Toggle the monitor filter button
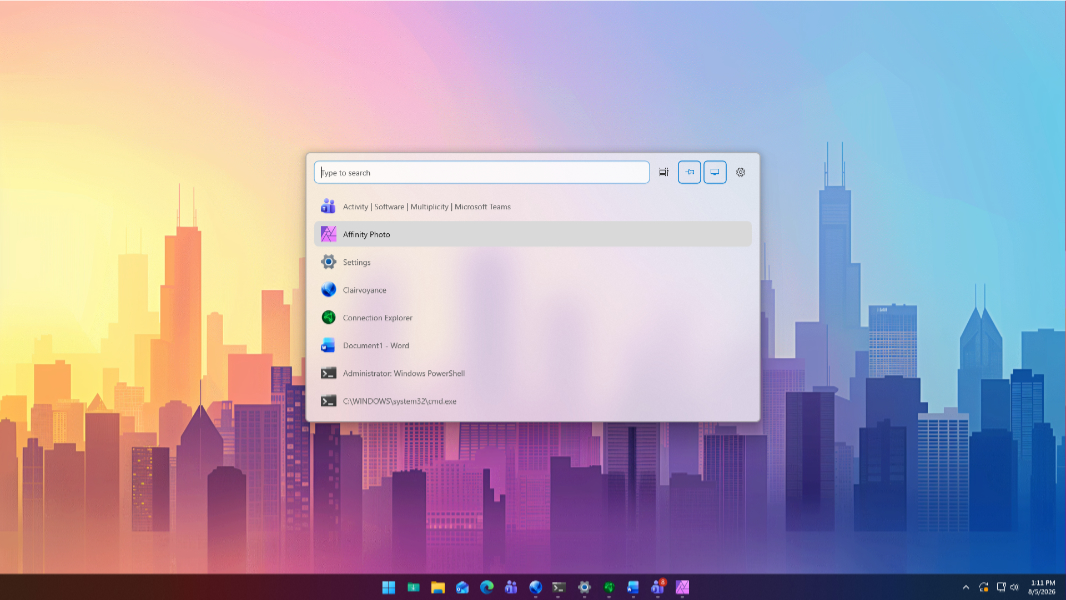This screenshot has width=1066, height=600. (715, 173)
